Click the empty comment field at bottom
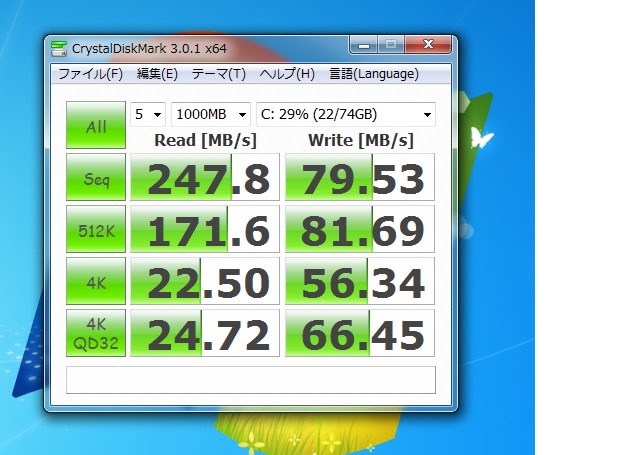Image resolution: width=631 pixels, height=455 pixels. point(251,380)
